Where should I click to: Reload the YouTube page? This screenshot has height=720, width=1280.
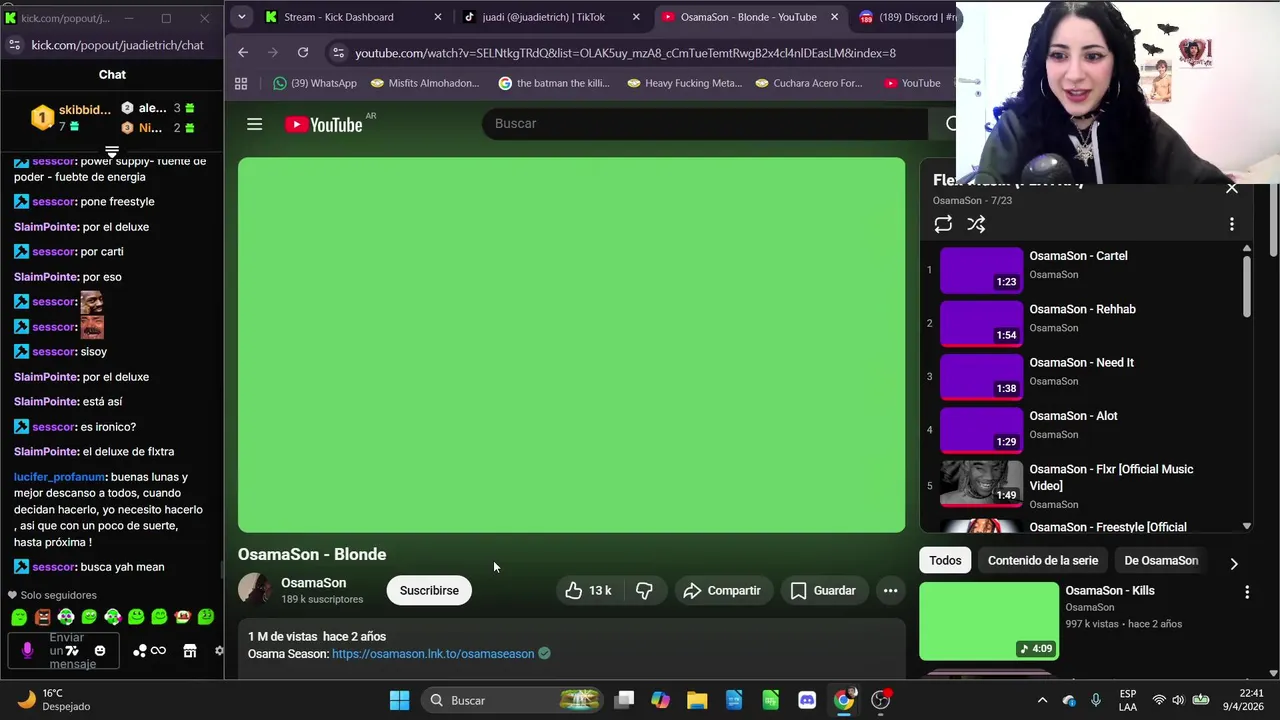(303, 52)
